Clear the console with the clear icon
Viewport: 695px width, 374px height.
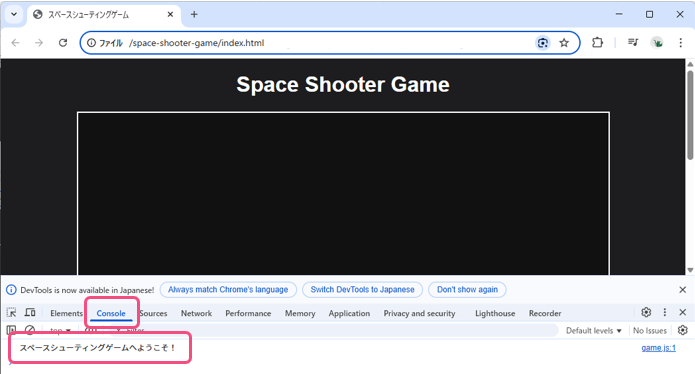(x=30, y=330)
